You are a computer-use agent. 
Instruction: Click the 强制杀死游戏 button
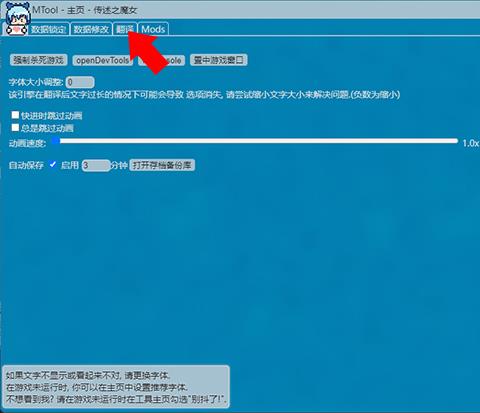[39, 60]
